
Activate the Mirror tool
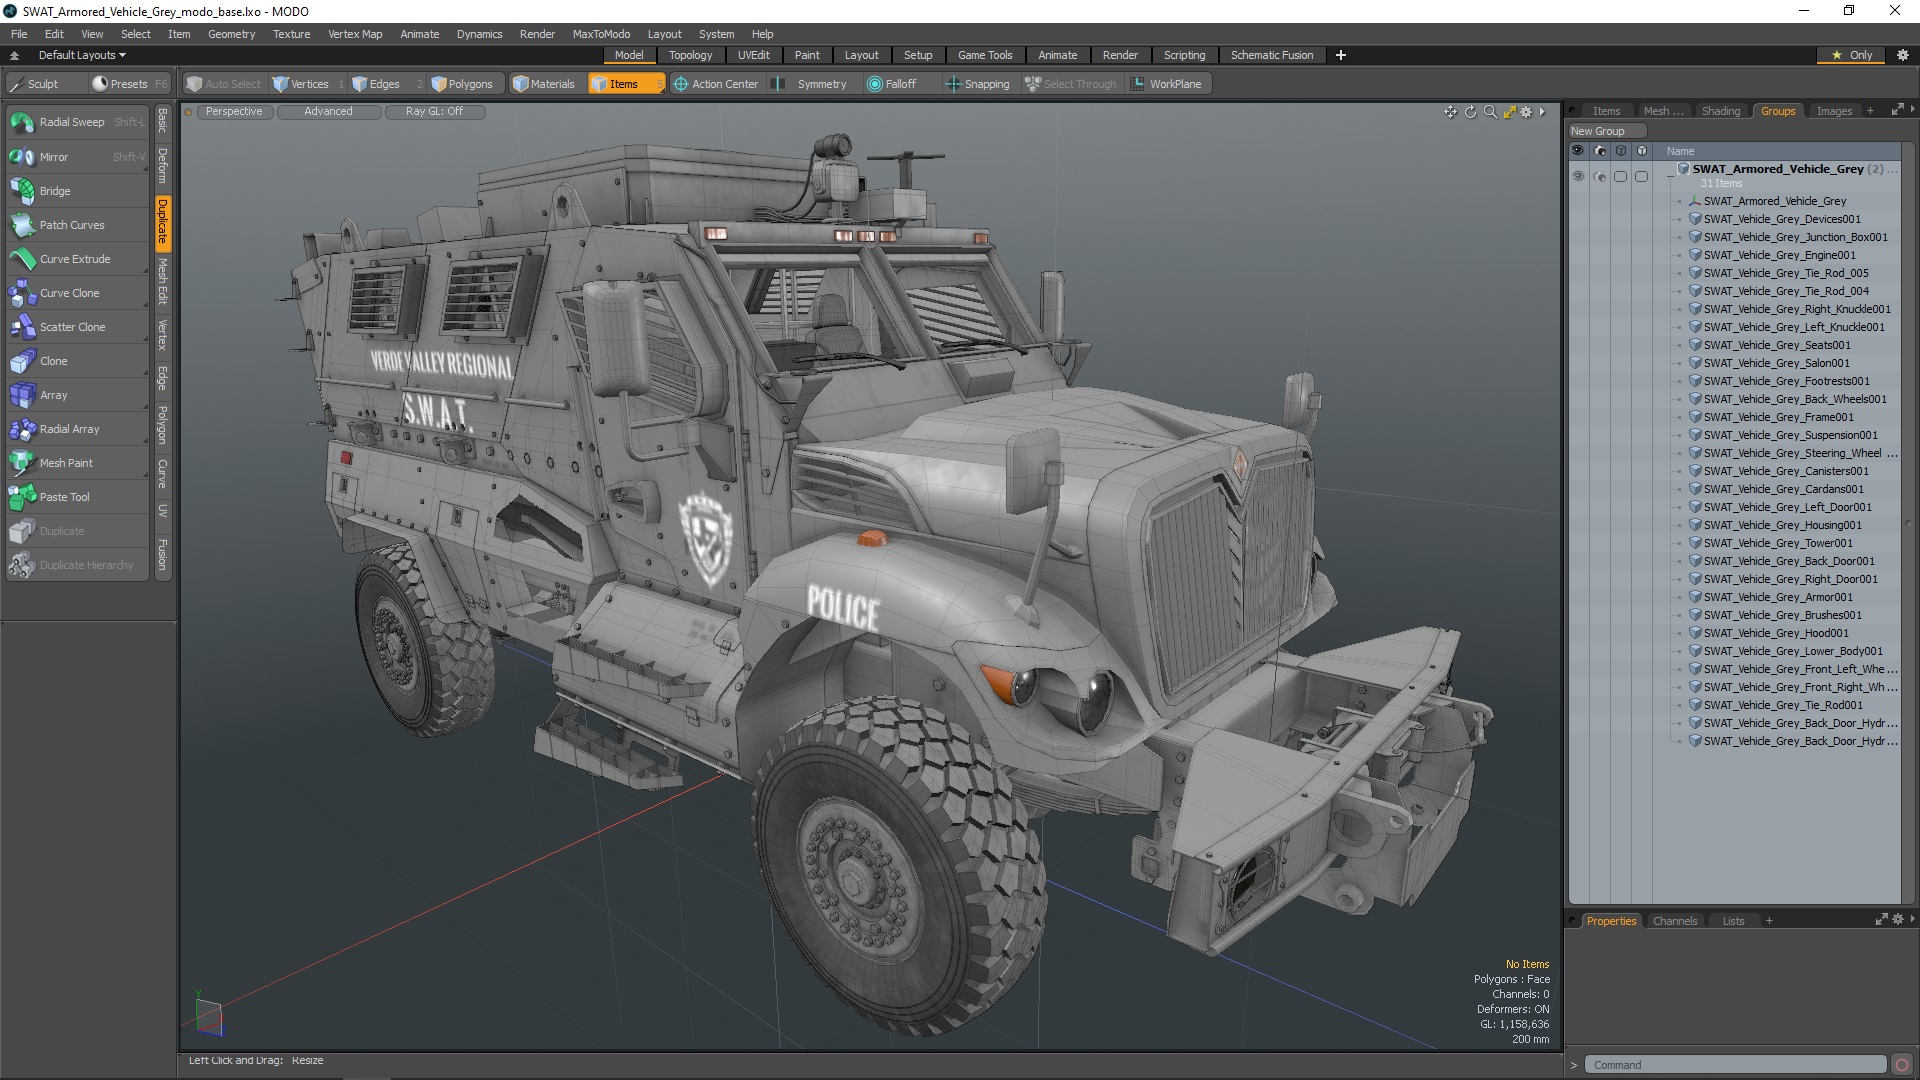pos(77,157)
